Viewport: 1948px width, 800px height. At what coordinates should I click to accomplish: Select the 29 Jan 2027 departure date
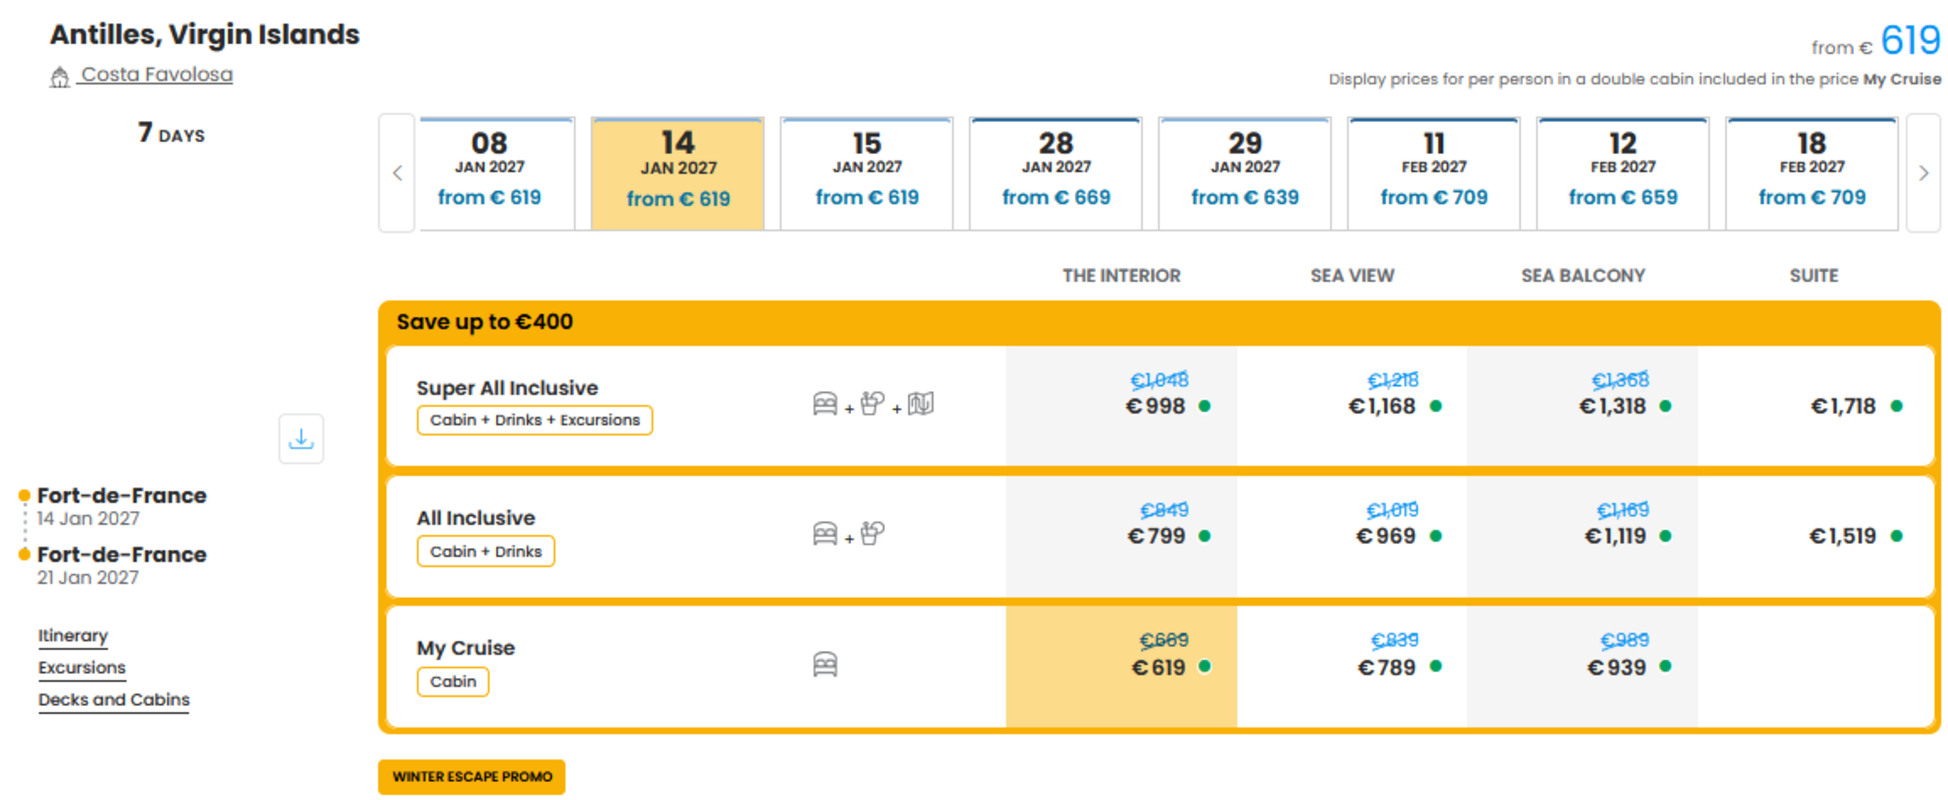pyautogui.click(x=1245, y=173)
